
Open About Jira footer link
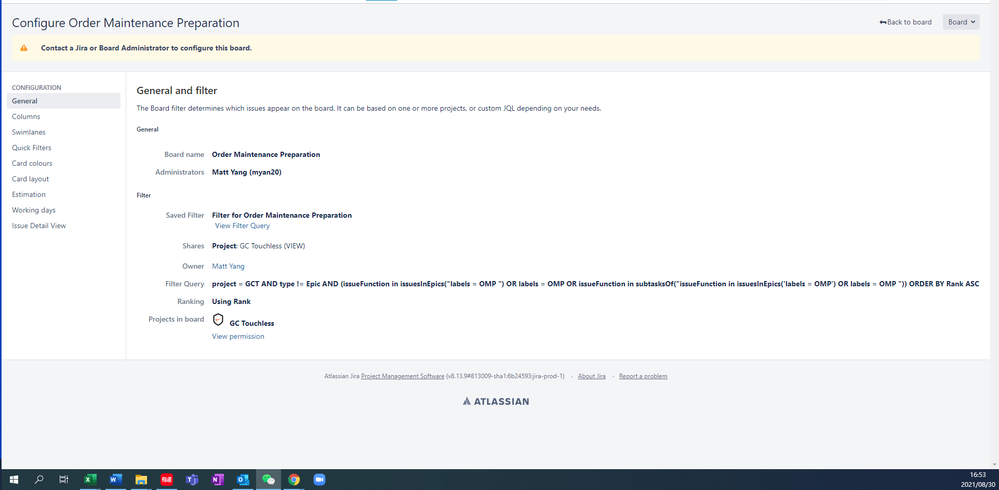(591, 376)
